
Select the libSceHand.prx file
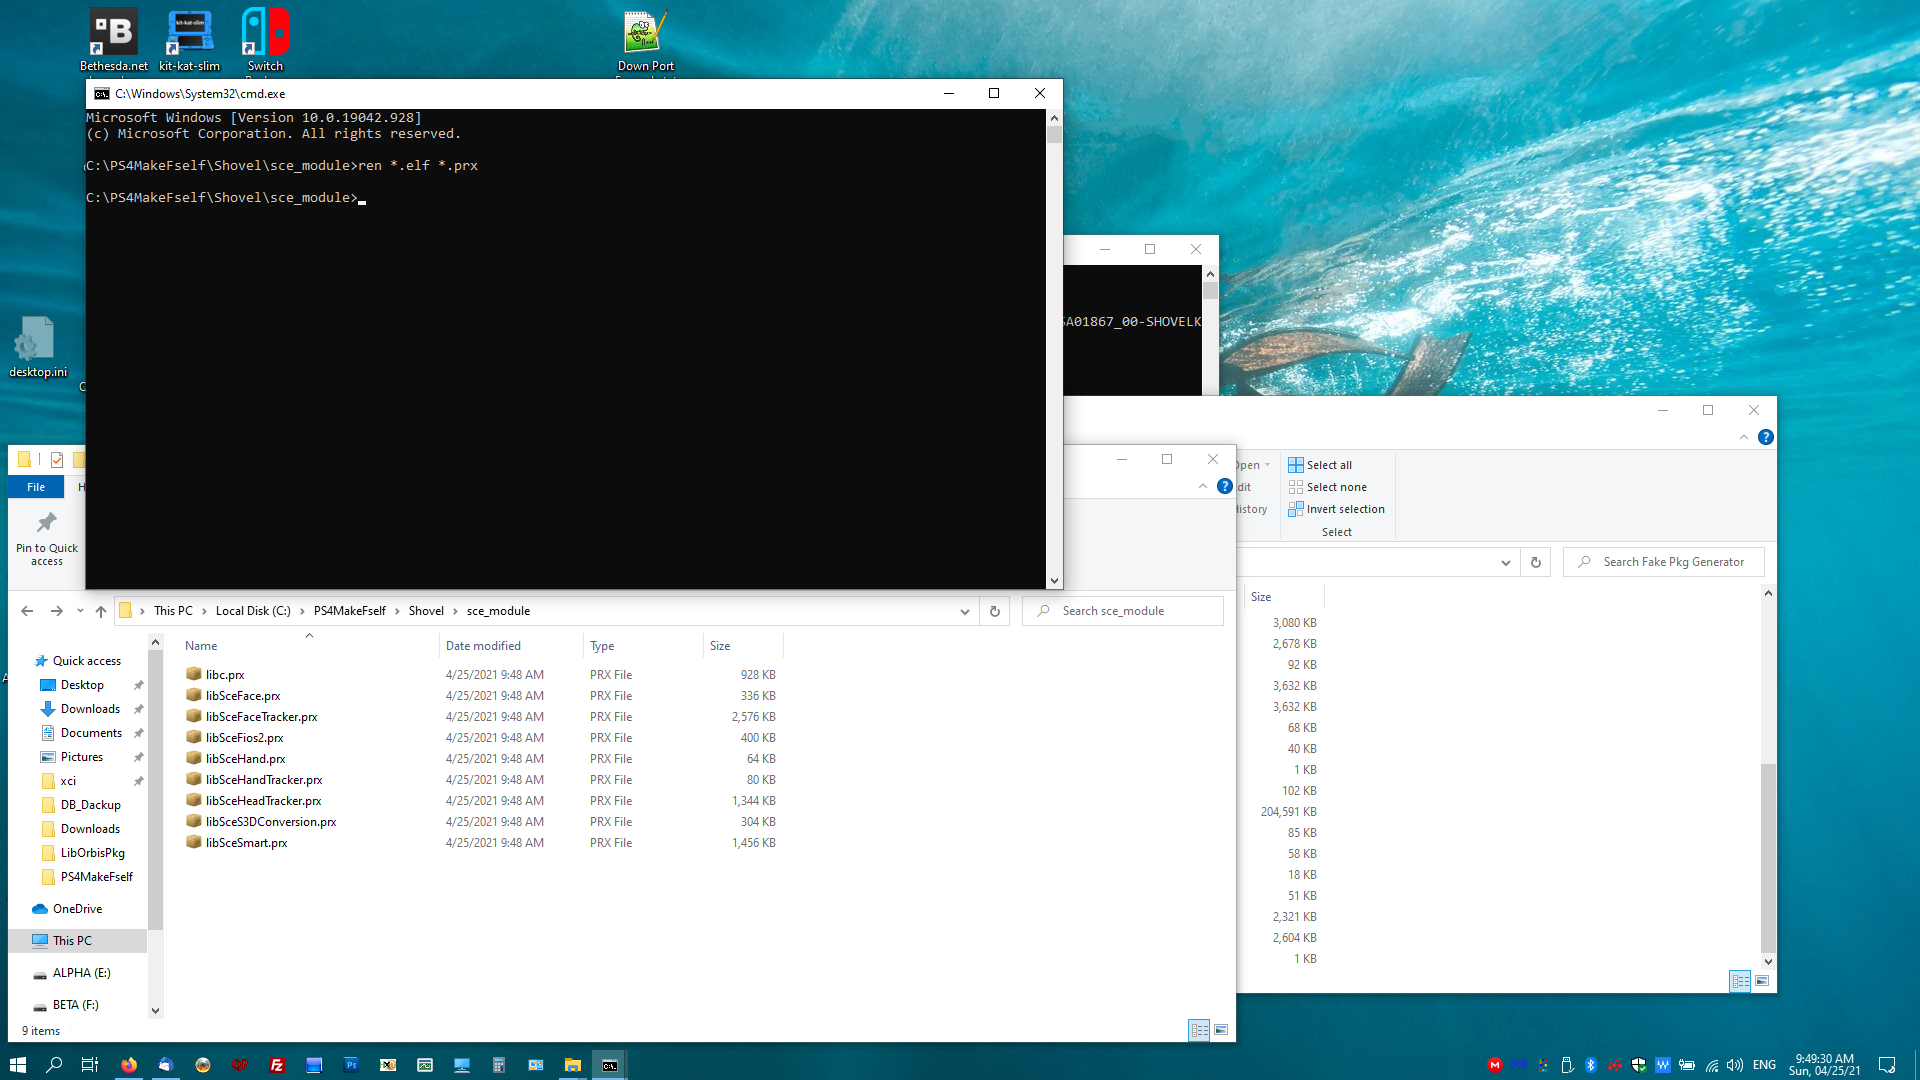pyautogui.click(x=245, y=759)
